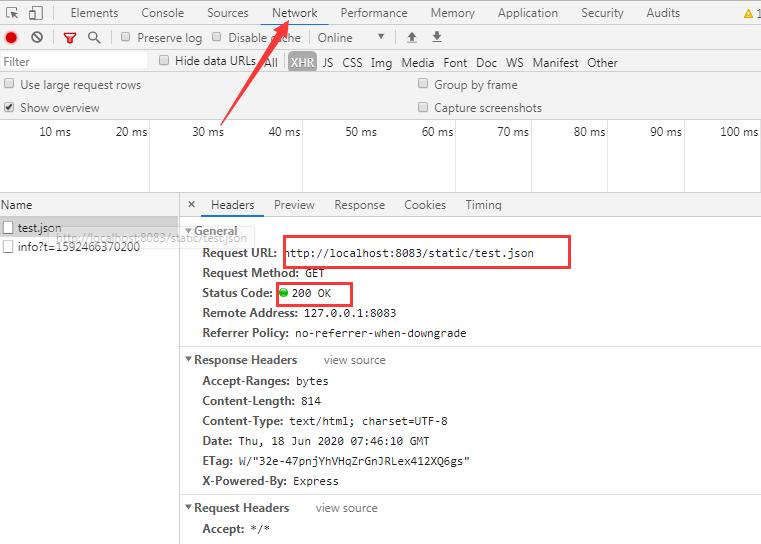Click the inspect element cursor icon

[12, 13]
